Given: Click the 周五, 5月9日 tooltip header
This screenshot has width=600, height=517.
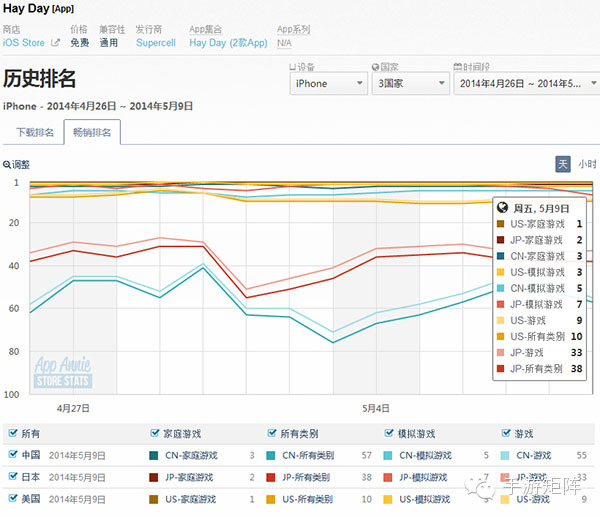Looking at the screenshot, I should pyautogui.click(x=541, y=209).
